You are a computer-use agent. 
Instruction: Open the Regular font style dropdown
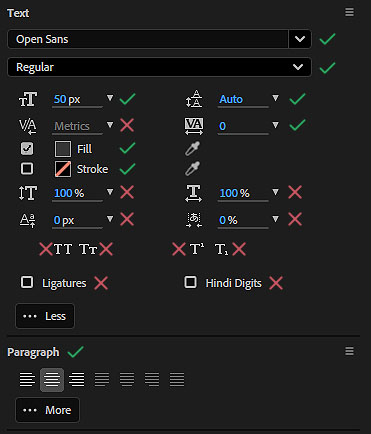coord(298,67)
